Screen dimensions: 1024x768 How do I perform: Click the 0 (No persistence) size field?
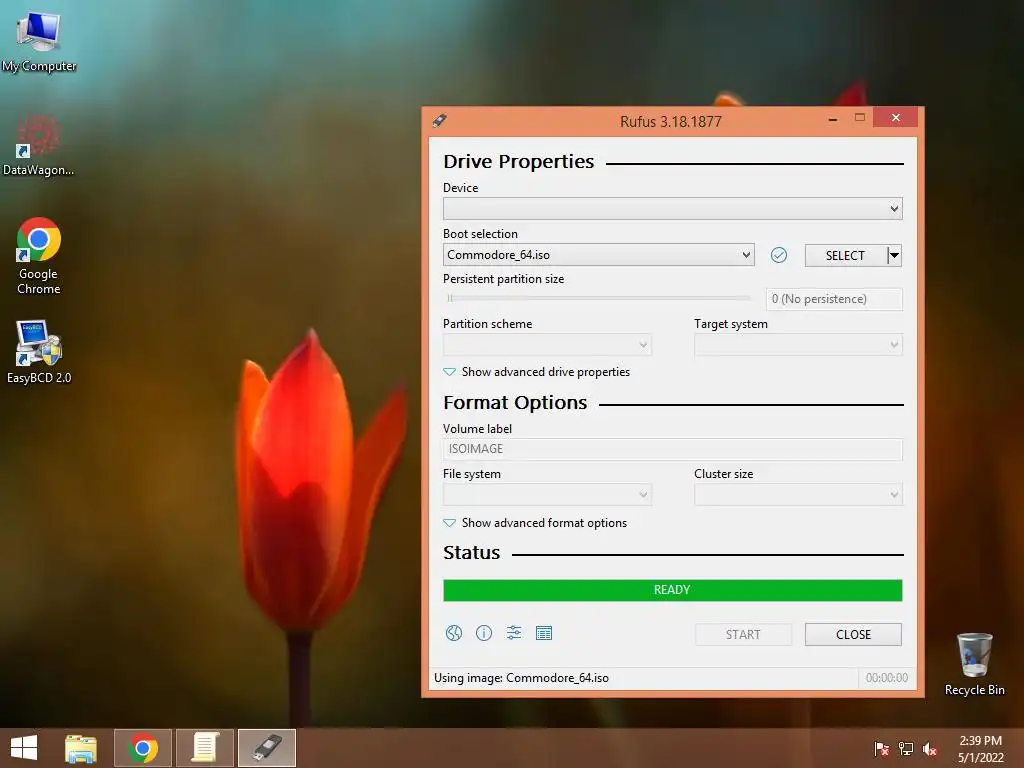834,299
